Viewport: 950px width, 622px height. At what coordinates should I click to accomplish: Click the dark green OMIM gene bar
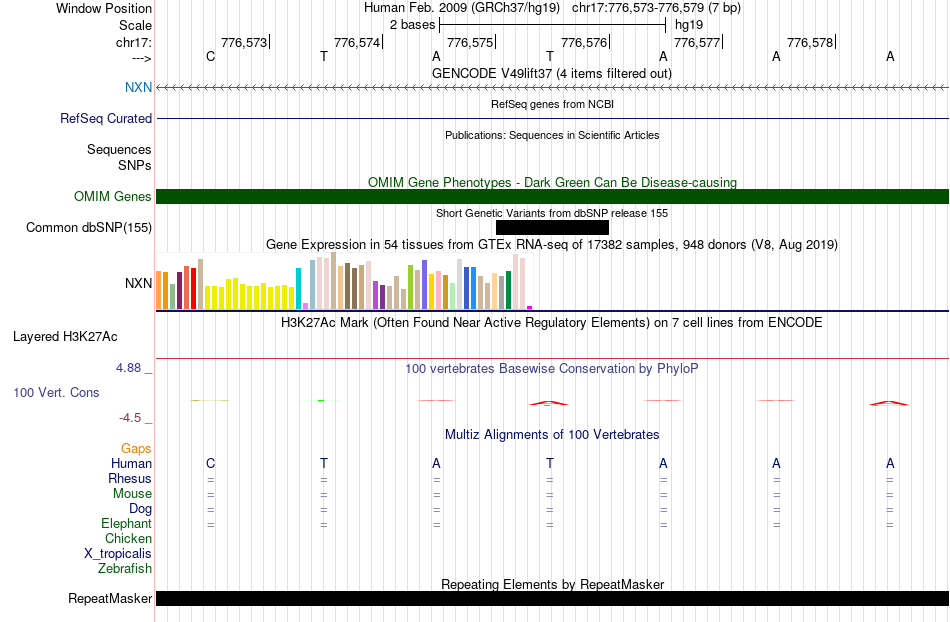tap(552, 196)
